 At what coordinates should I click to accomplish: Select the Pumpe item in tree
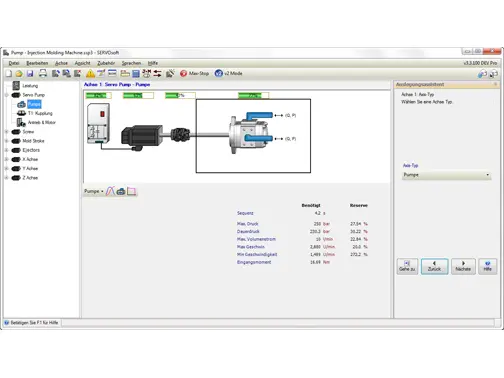(34, 104)
